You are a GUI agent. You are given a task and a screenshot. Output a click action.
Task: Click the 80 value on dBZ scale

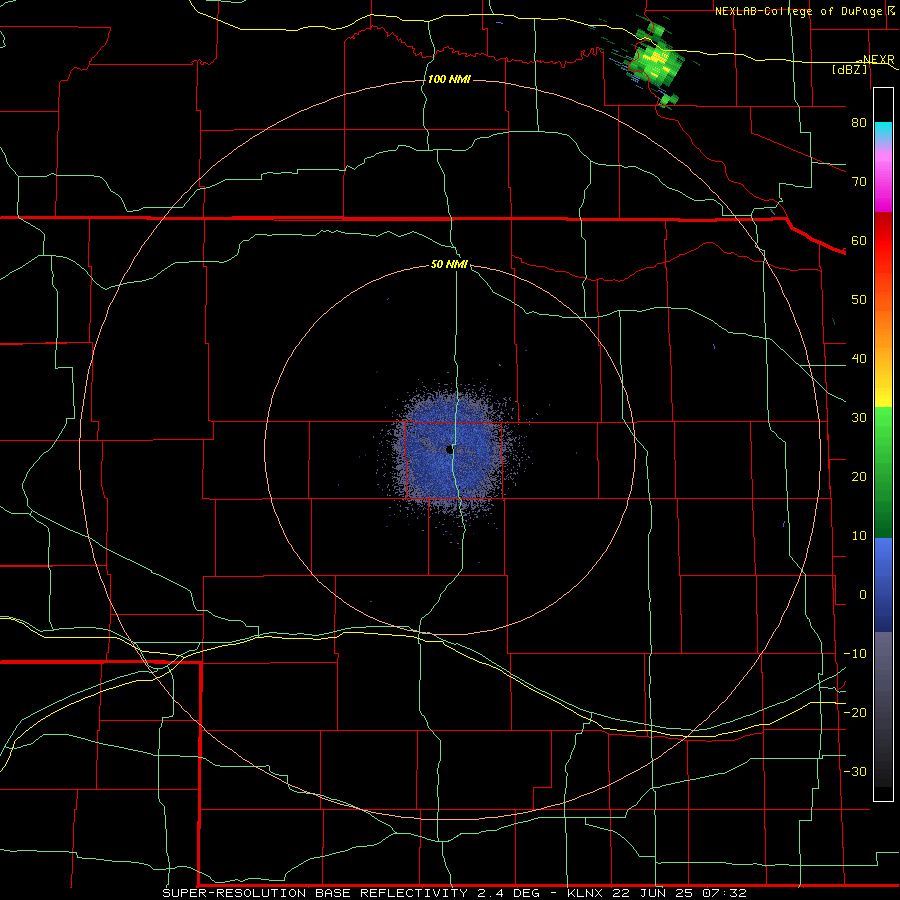(x=859, y=122)
